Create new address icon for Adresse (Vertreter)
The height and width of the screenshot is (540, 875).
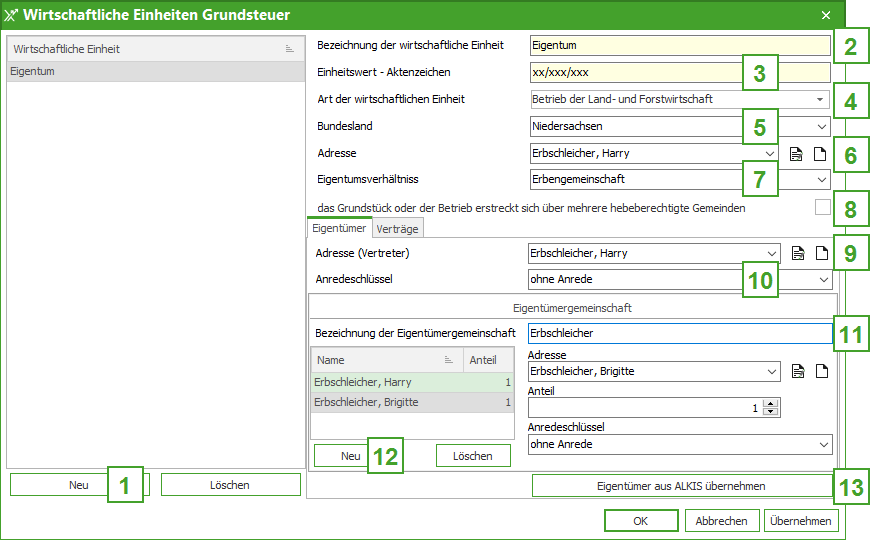pyautogui.click(x=822, y=253)
